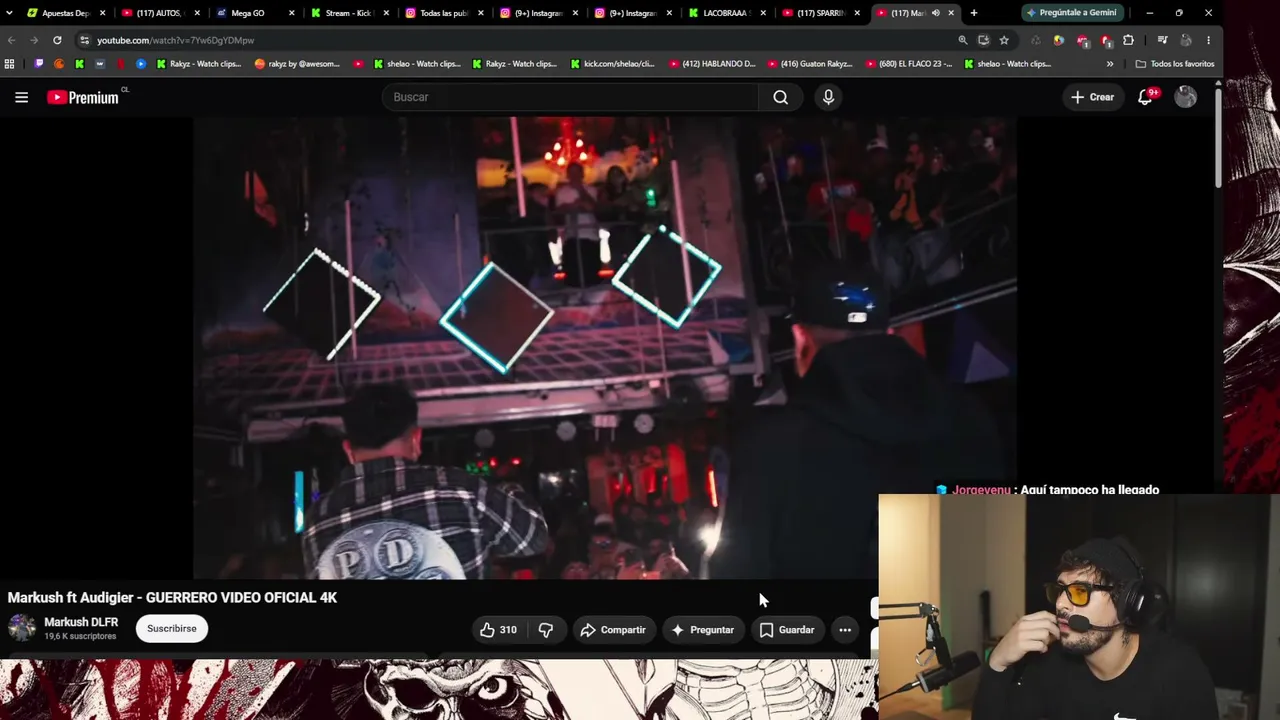
Task: Open the YouTube guide hamburger menu
Action: [21, 97]
